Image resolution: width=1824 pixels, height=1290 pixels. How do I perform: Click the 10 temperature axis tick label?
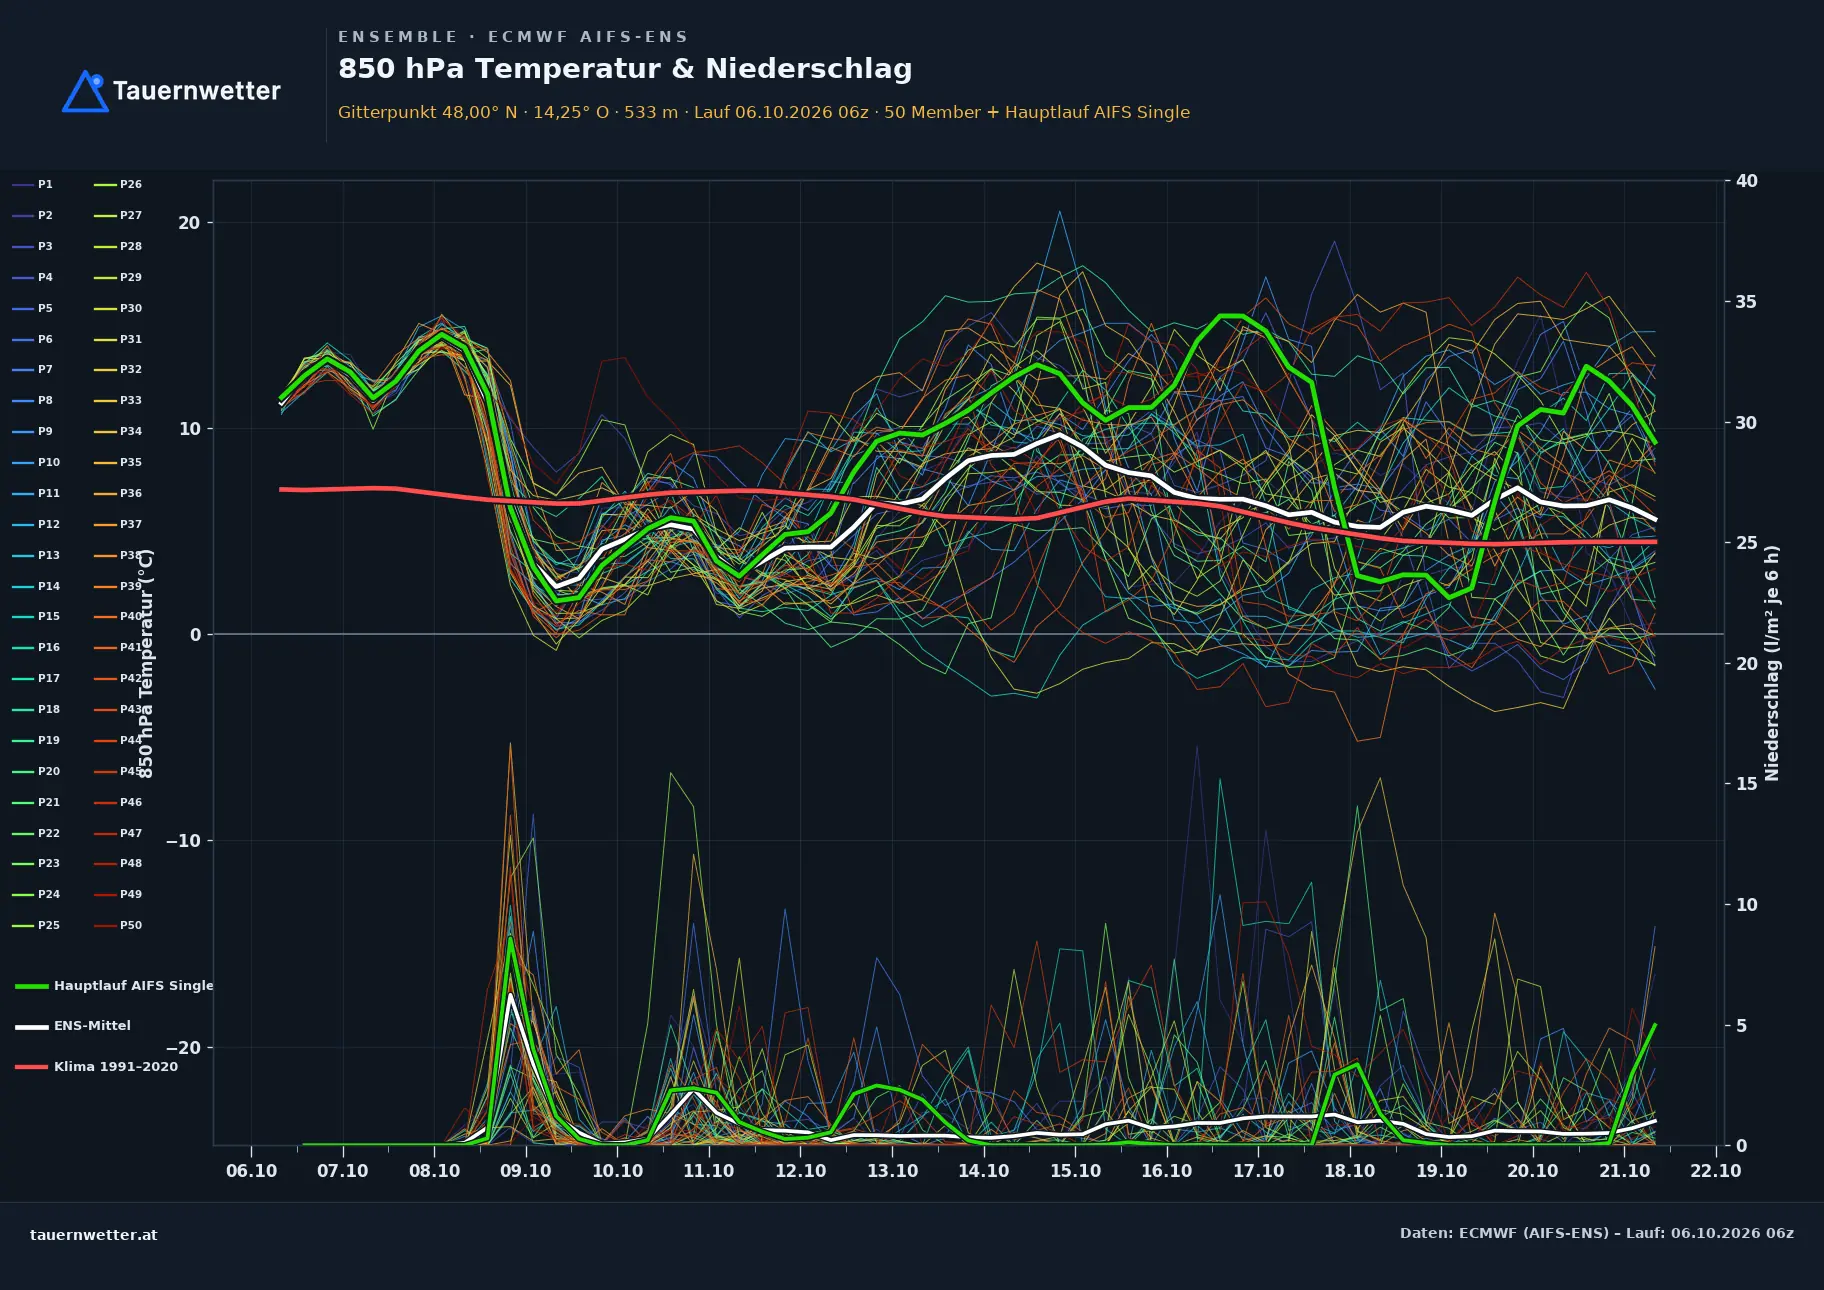point(189,429)
